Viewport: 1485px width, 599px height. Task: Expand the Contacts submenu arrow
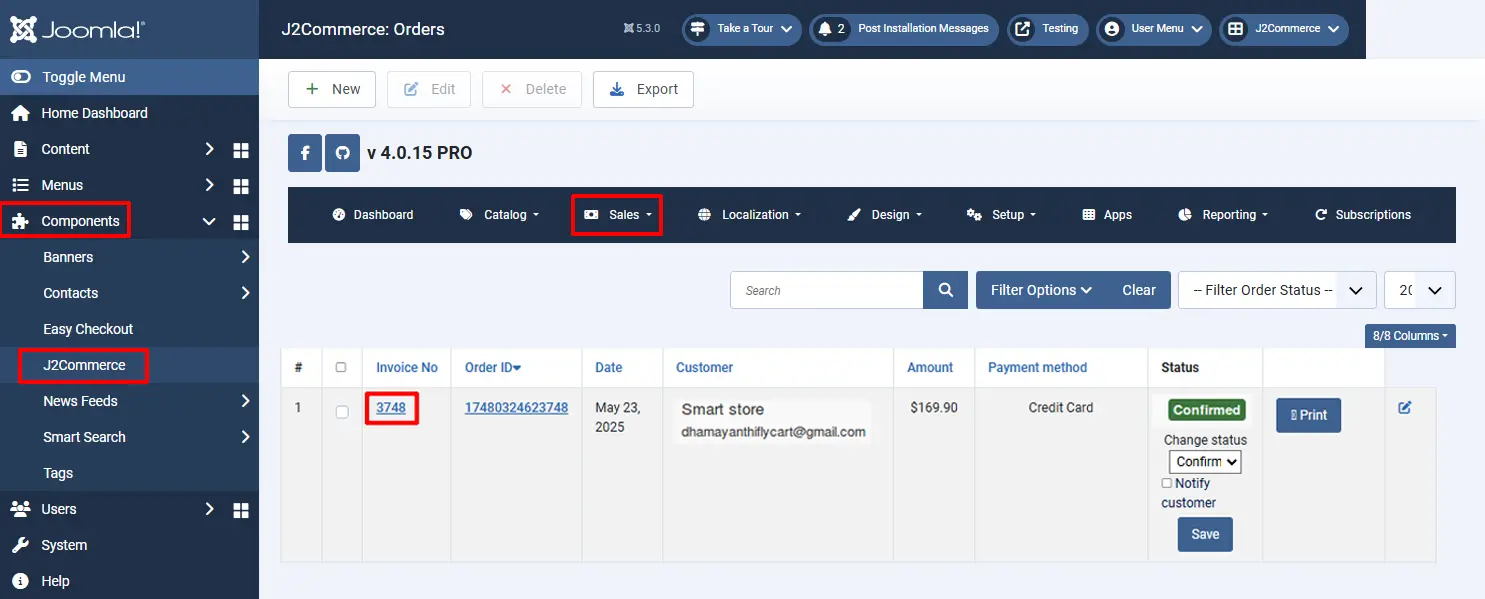[x=246, y=293]
